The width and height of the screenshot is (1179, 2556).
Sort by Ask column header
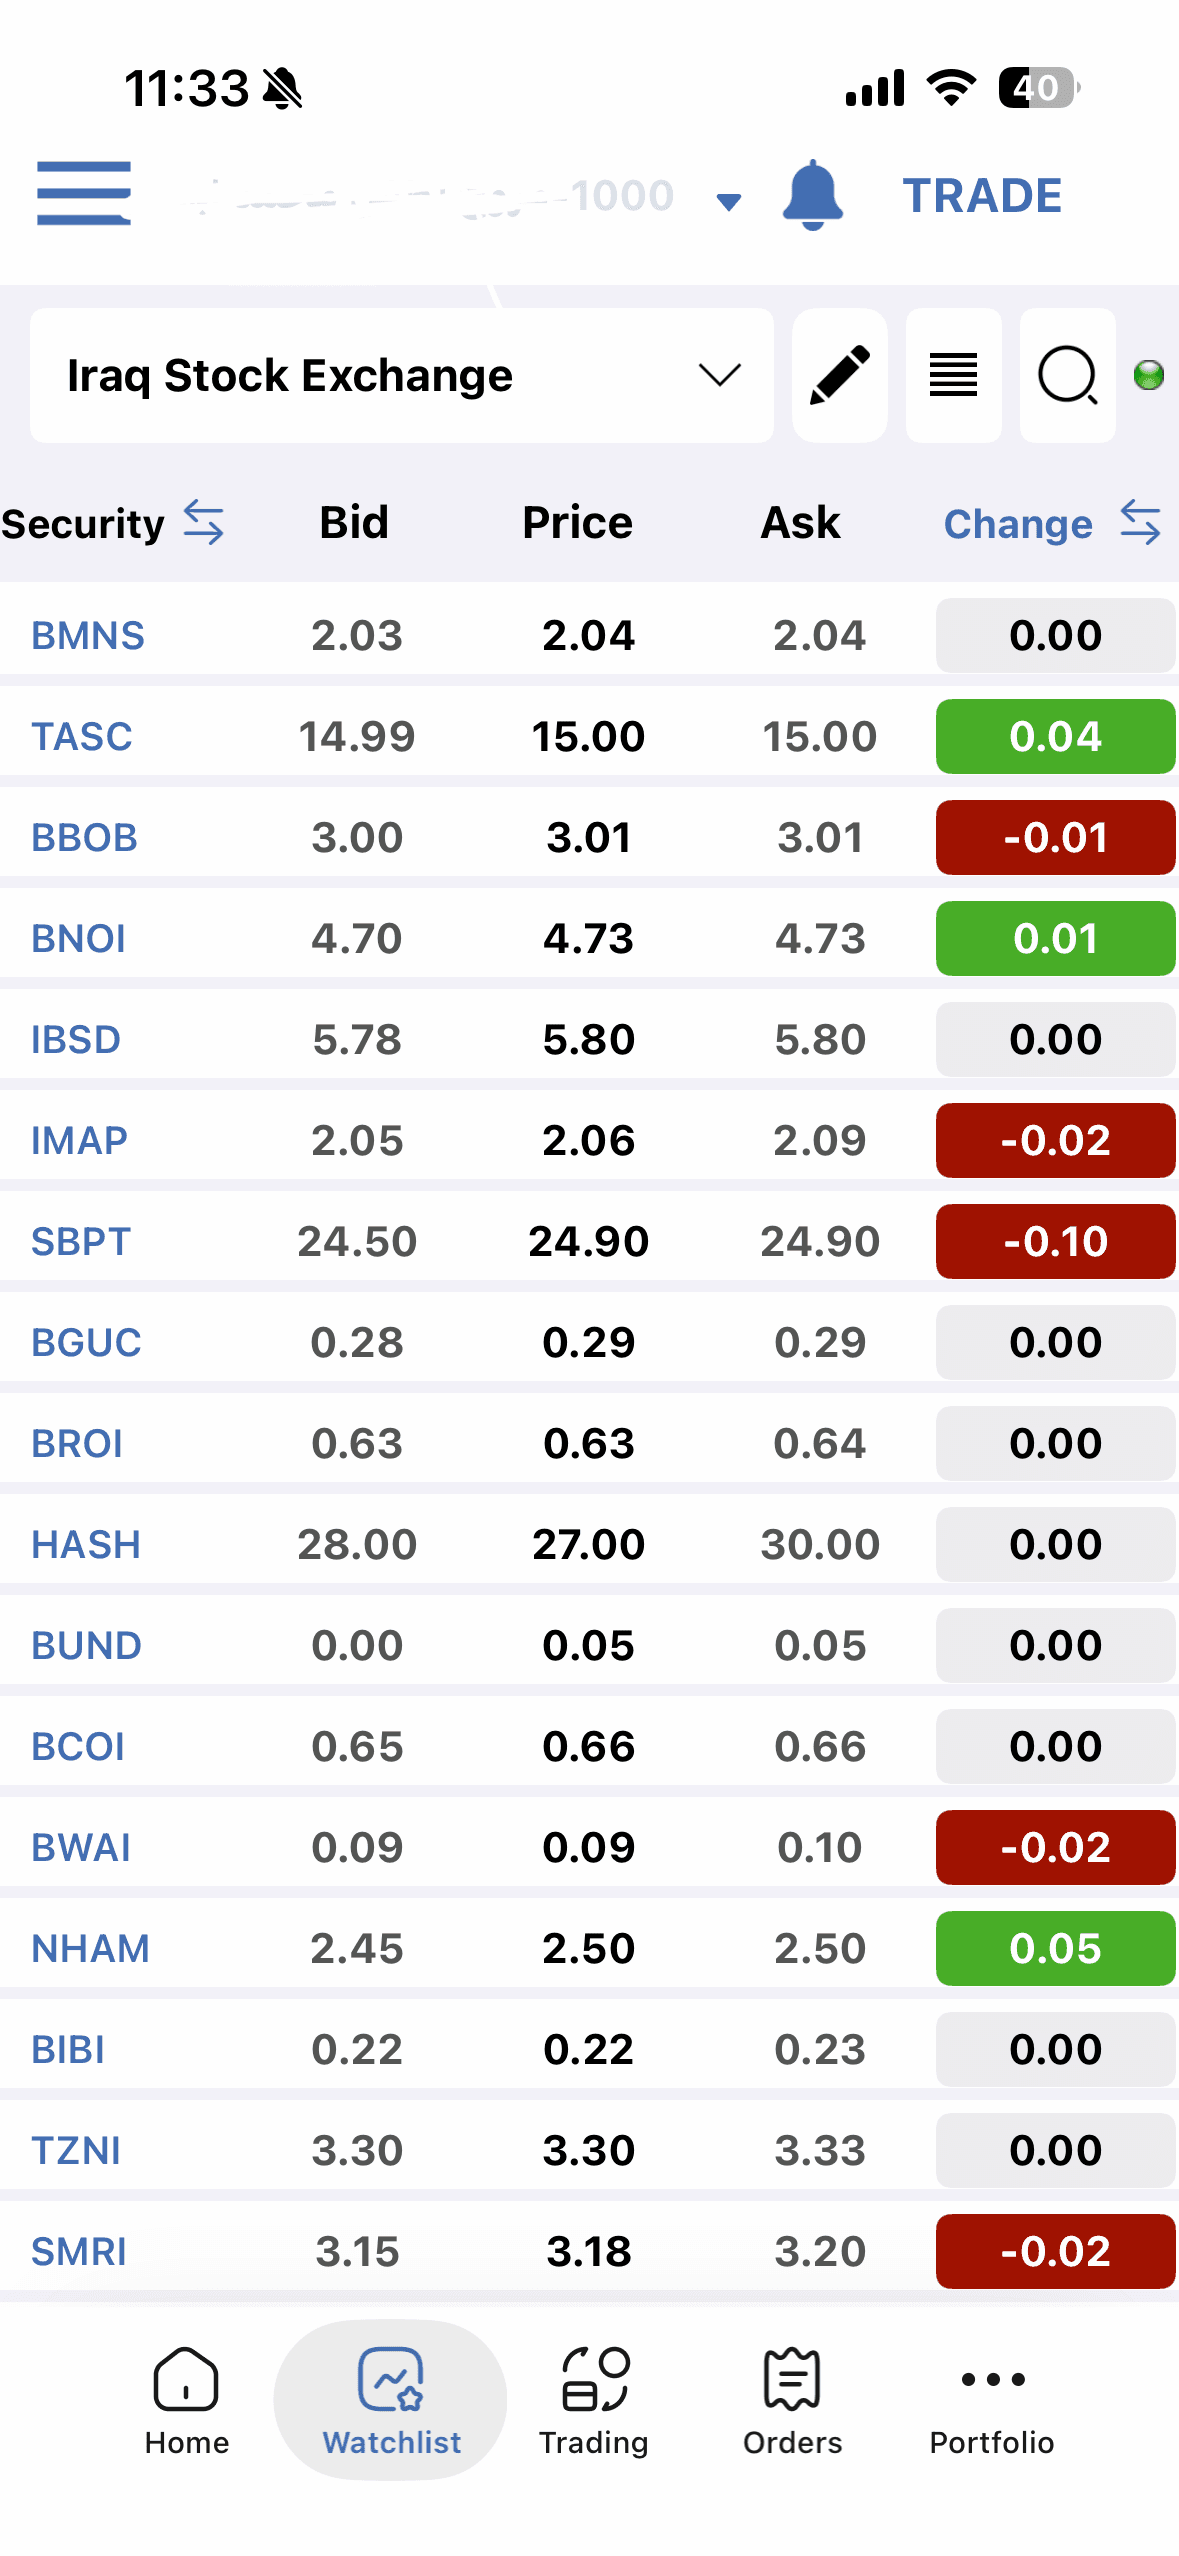coord(800,523)
